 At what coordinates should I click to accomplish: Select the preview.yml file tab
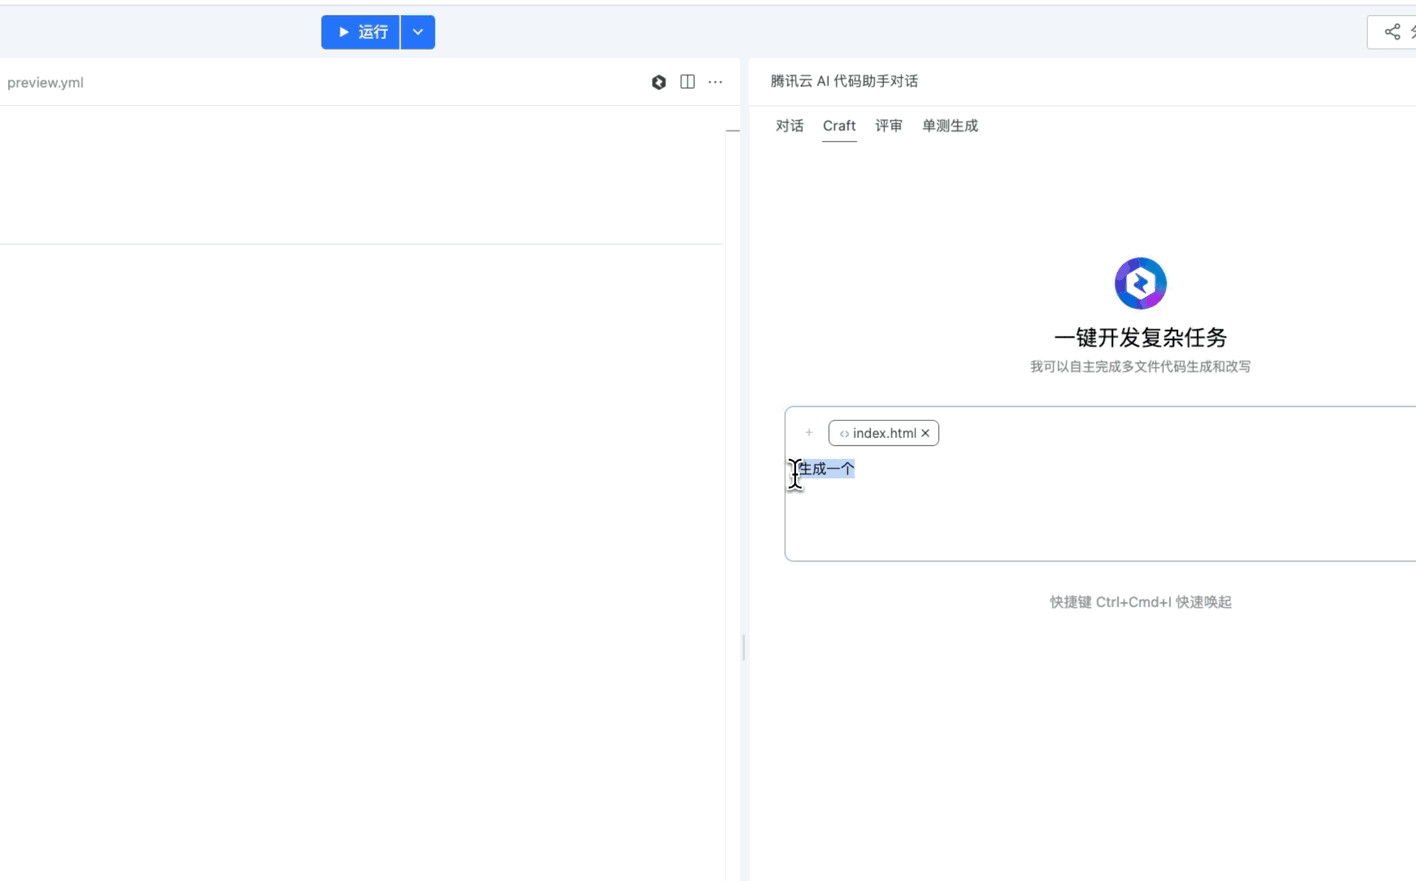(46, 83)
